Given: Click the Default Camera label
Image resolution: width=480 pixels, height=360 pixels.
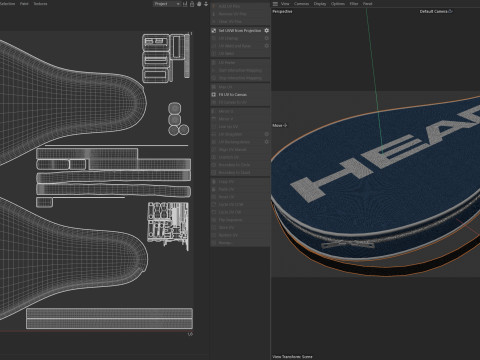Looking at the screenshot, I should click(x=436, y=11).
